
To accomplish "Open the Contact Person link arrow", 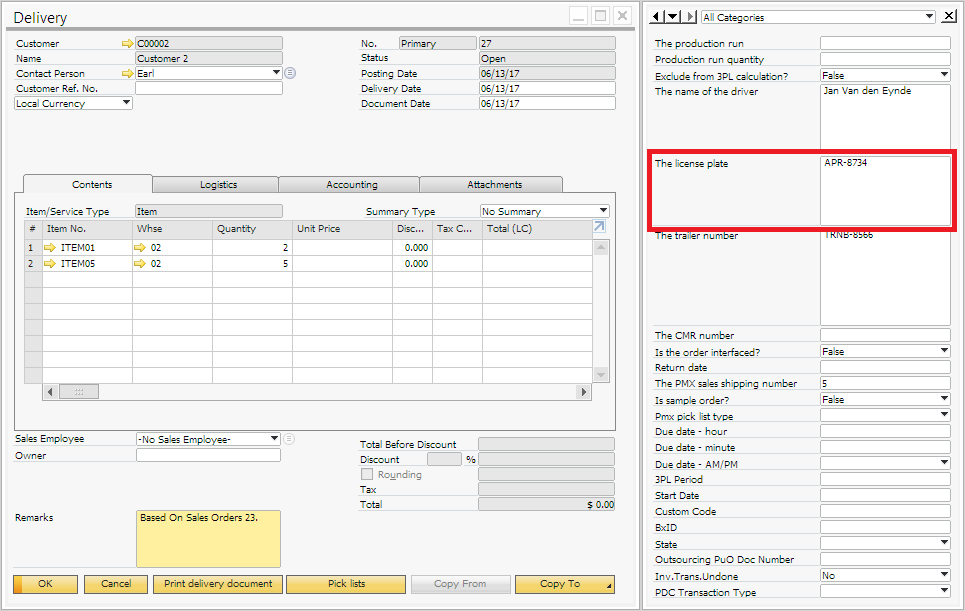I will click(126, 74).
